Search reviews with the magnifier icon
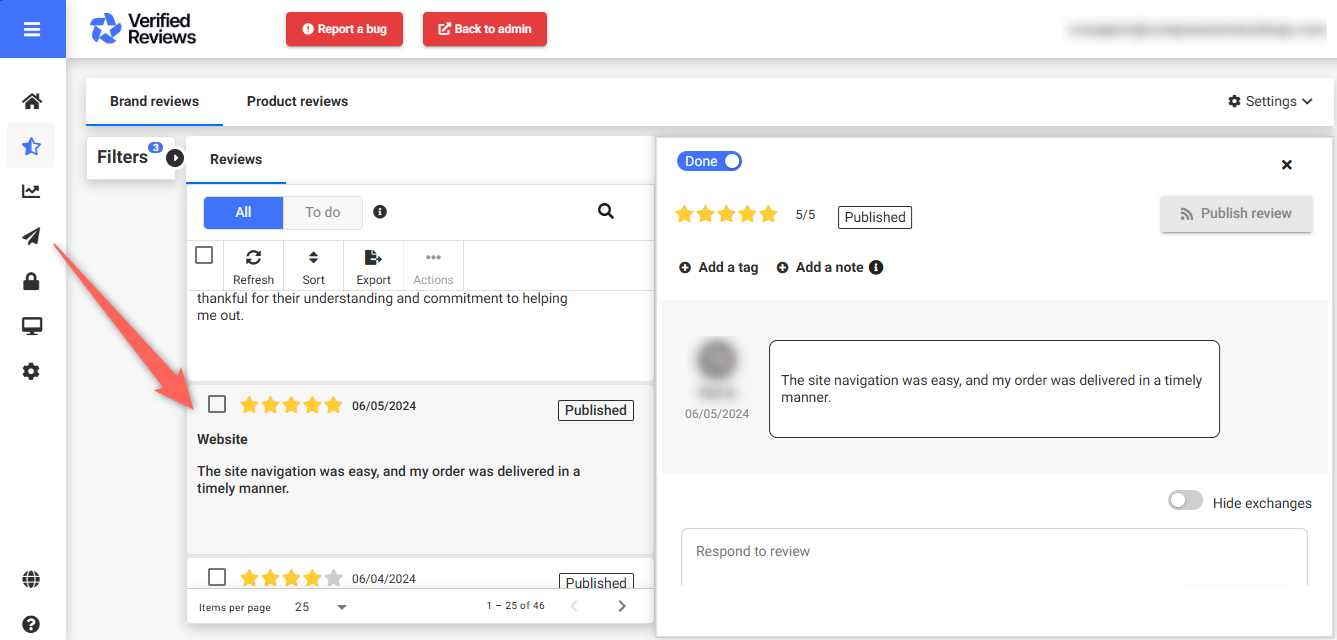1337x640 pixels. 606,211
